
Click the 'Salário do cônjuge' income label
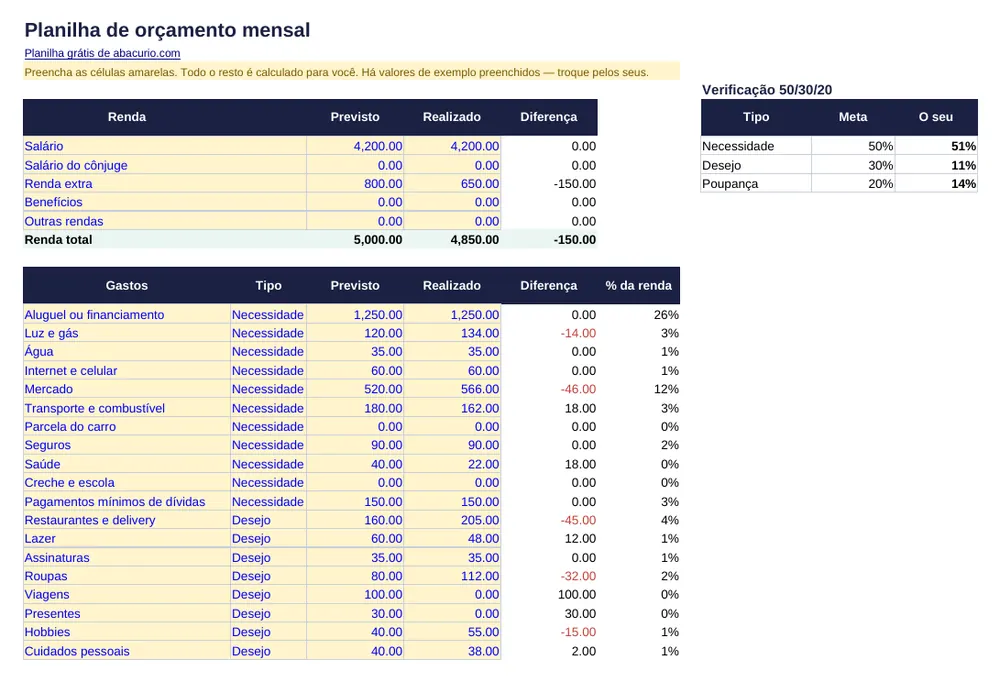click(x=76, y=165)
